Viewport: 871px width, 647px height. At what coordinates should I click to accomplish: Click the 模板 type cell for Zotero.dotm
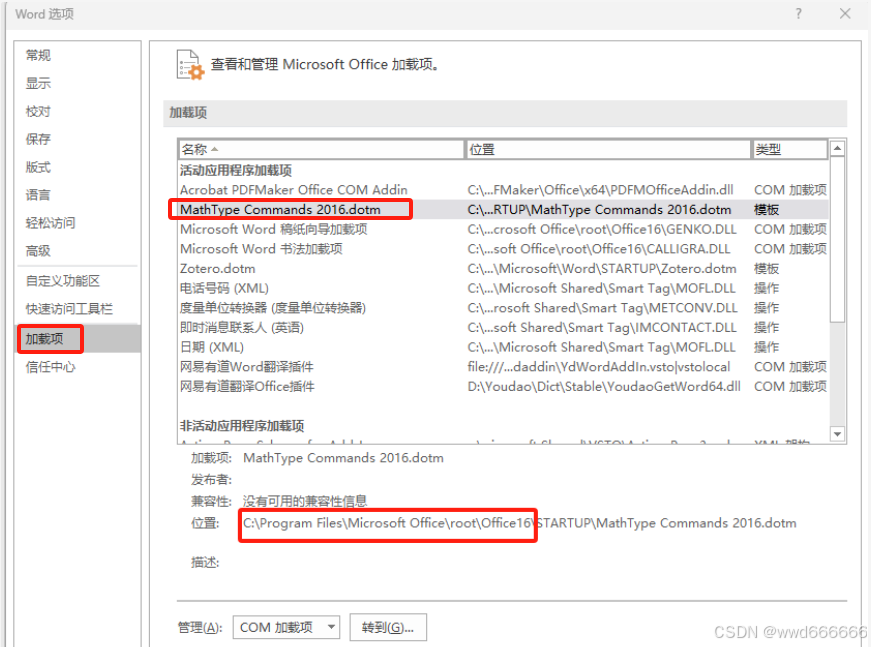click(767, 269)
